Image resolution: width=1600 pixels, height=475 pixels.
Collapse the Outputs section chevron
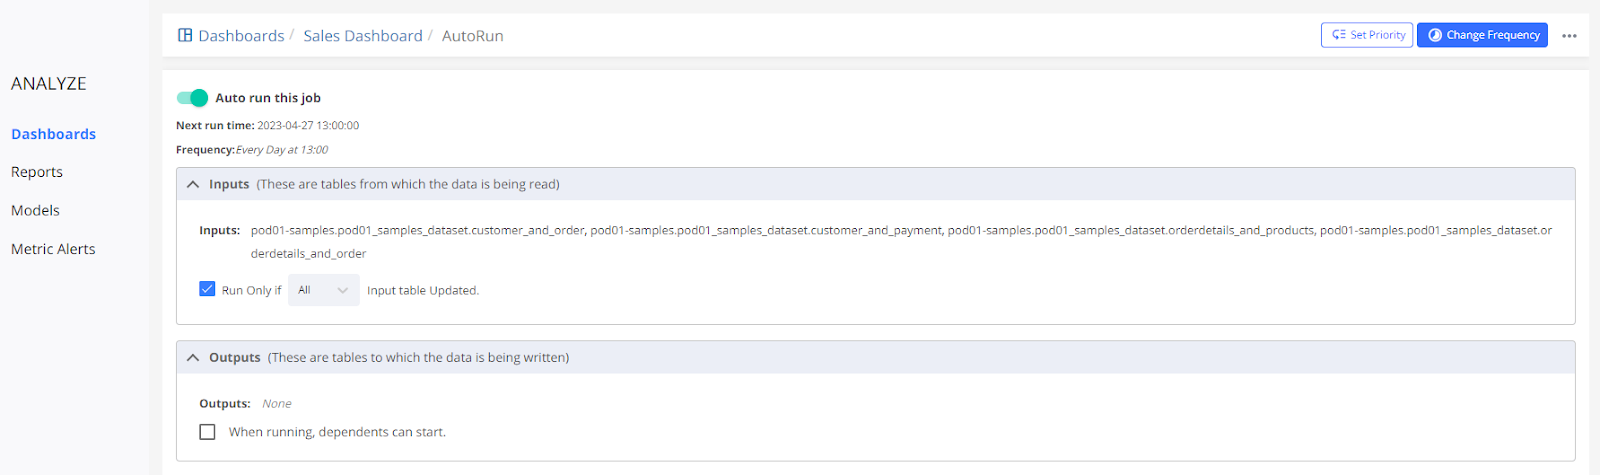193,357
